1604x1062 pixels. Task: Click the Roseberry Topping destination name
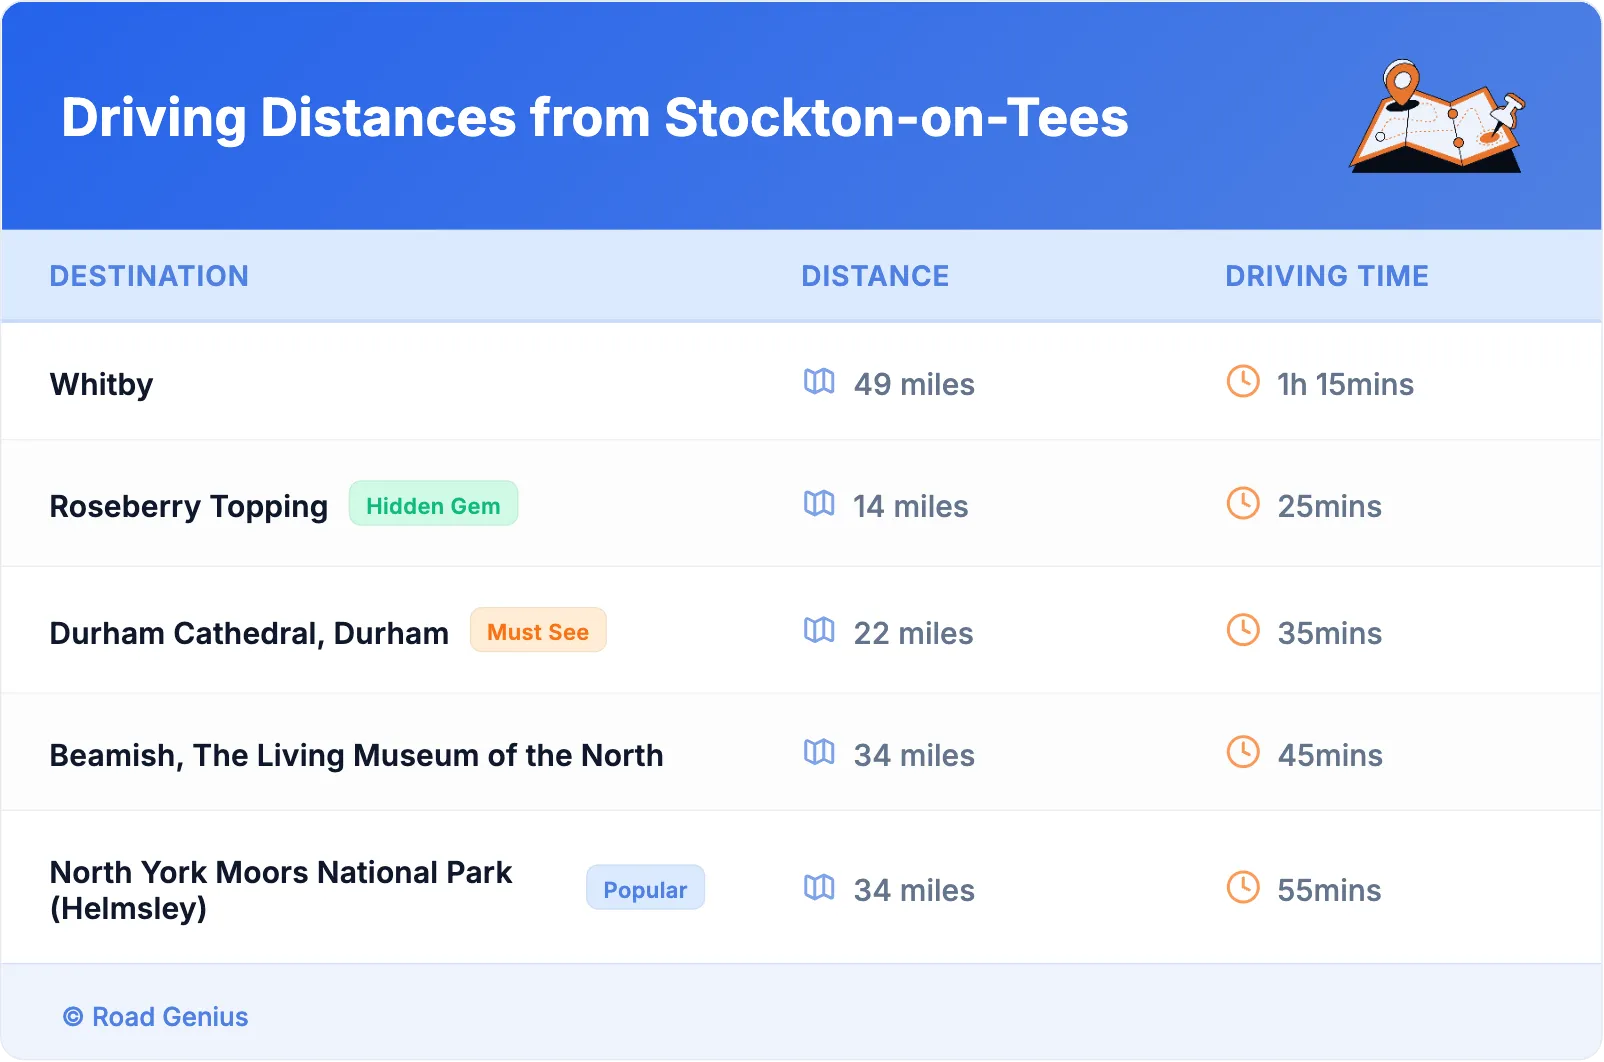189,507
